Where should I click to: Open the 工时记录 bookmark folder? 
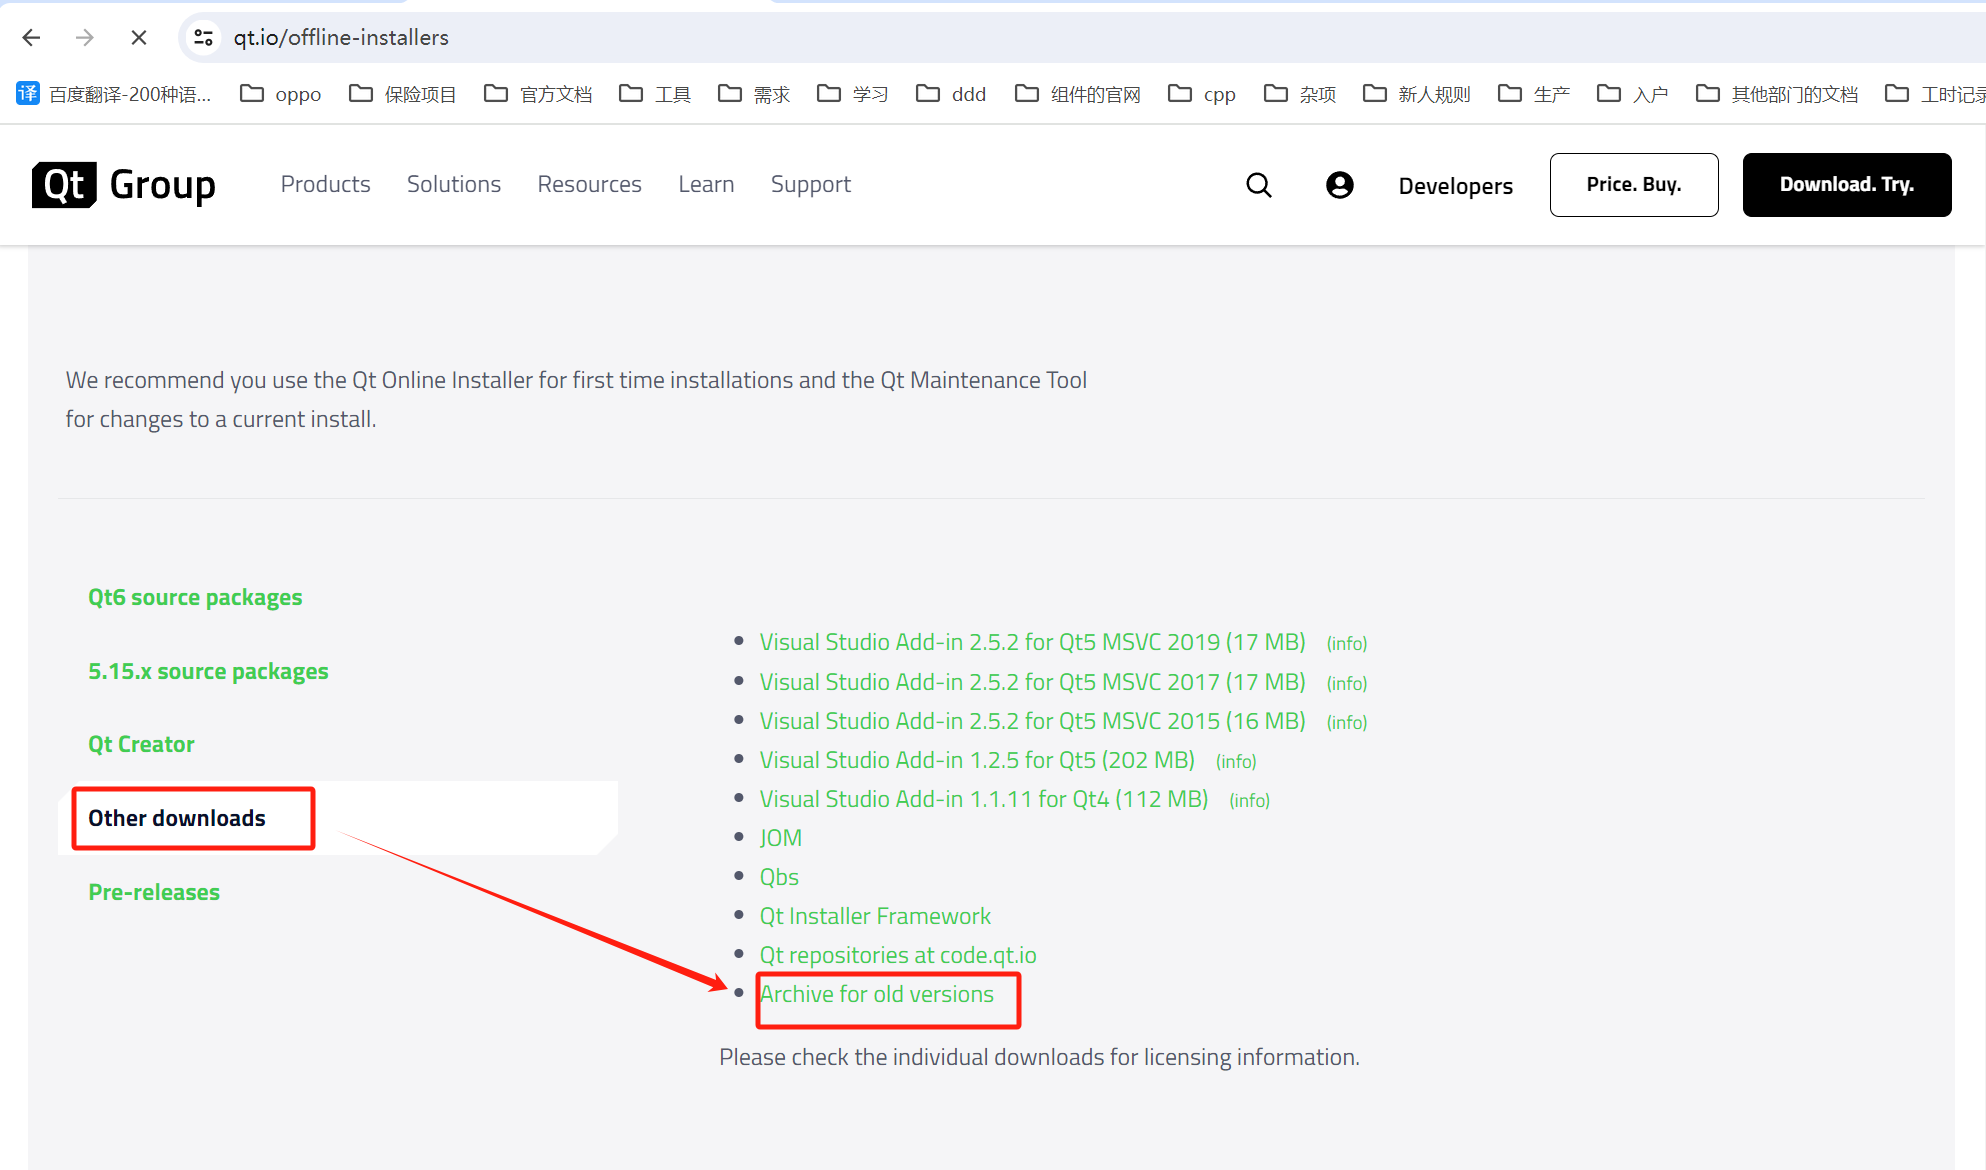tap(1935, 94)
